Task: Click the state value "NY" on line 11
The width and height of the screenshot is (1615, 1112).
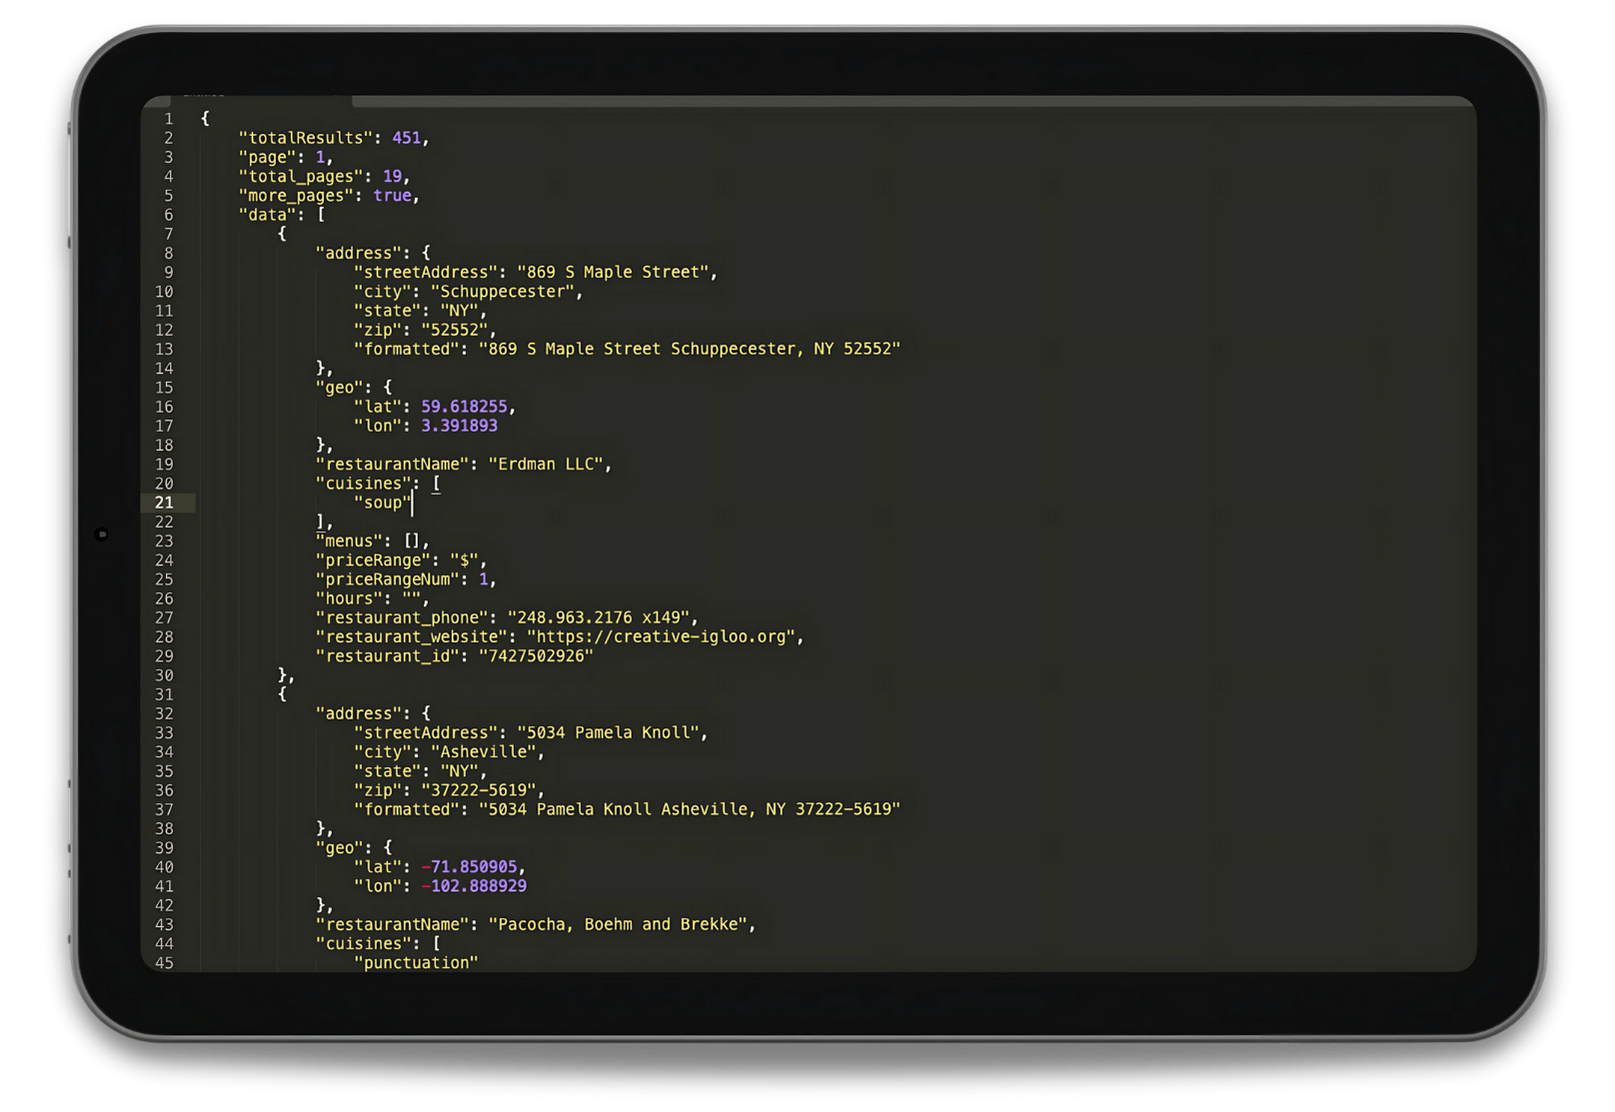Action: (459, 310)
